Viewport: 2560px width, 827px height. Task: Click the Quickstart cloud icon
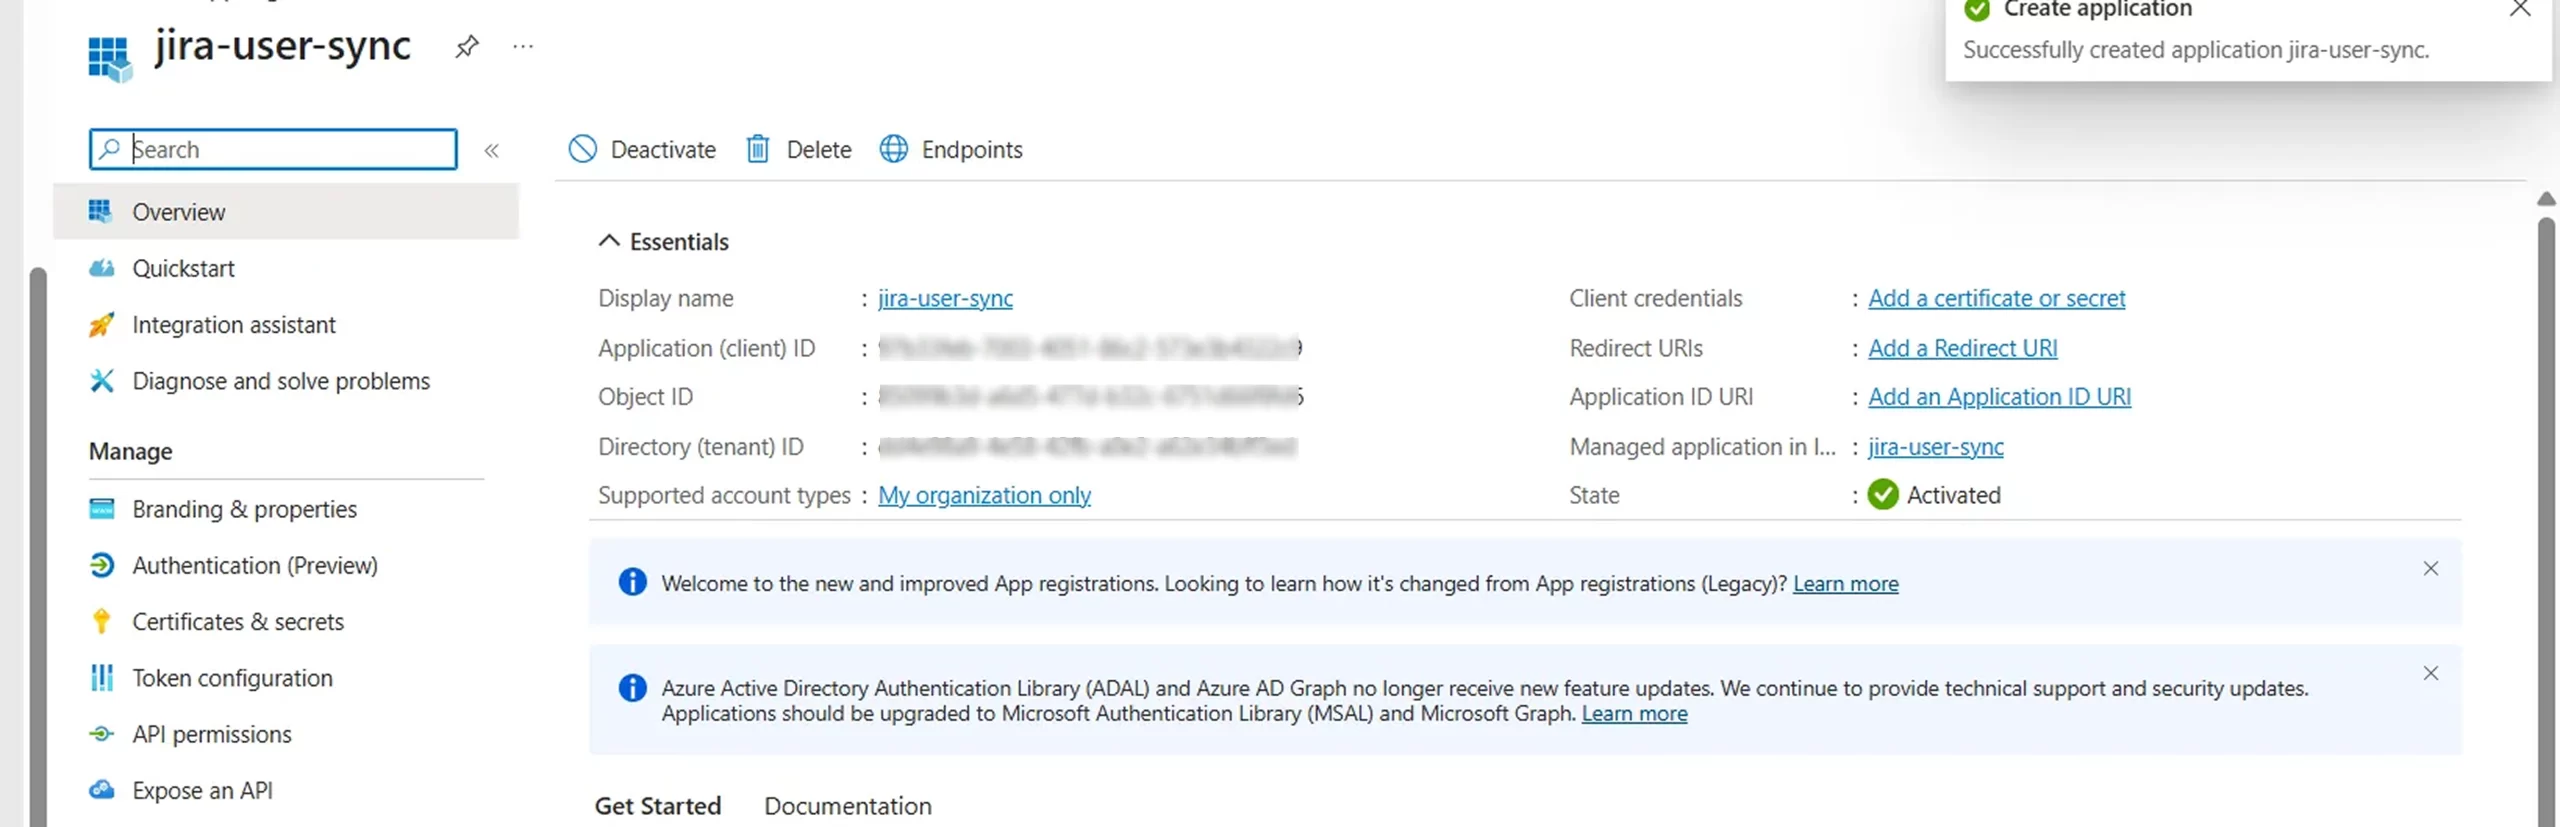pyautogui.click(x=101, y=268)
